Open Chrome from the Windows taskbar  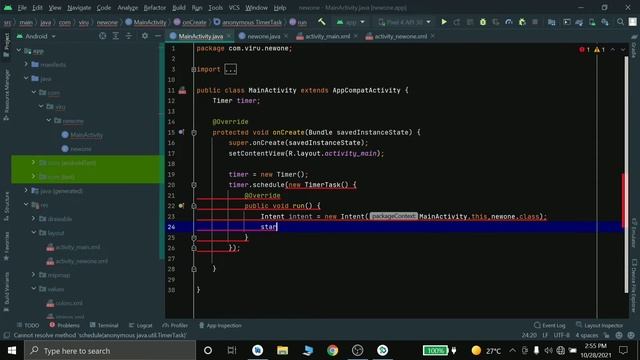click(x=332, y=350)
